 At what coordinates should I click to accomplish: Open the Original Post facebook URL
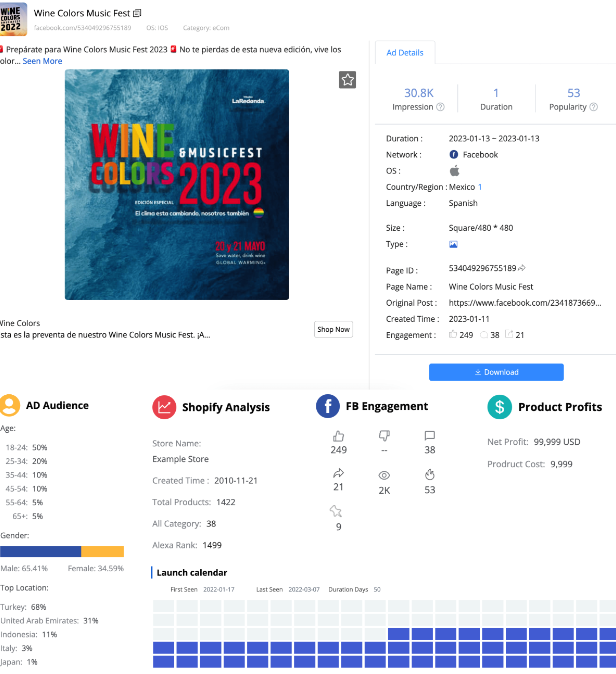525,303
